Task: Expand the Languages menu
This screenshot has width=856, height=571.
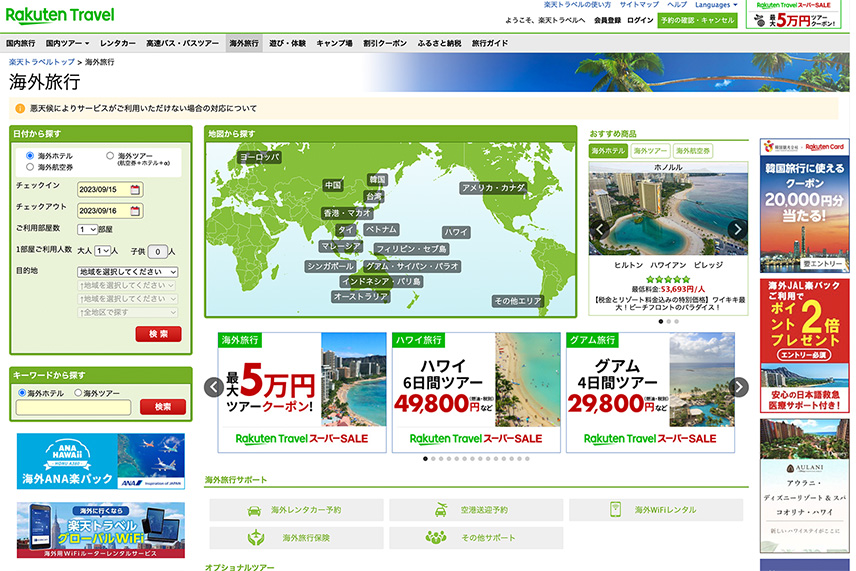Action: pos(716,5)
